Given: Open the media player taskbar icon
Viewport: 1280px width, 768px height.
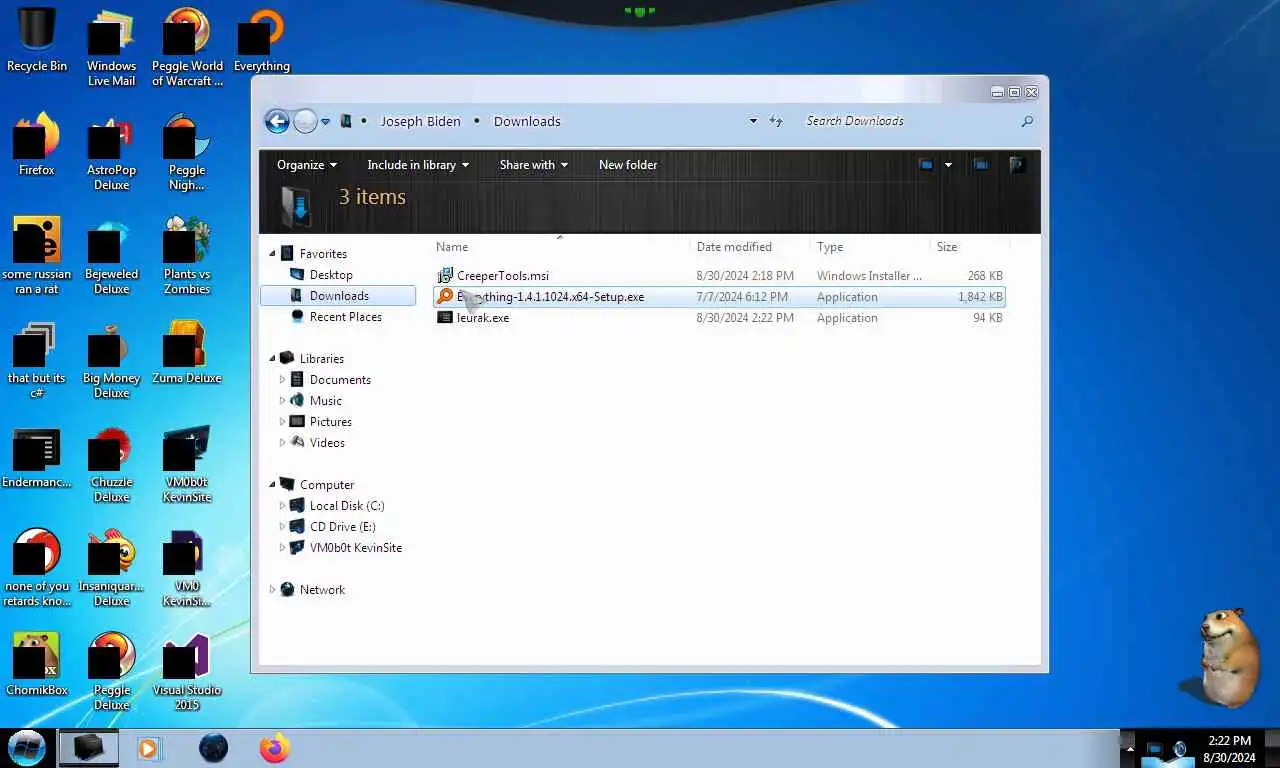Looking at the screenshot, I should click(x=149, y=748).
